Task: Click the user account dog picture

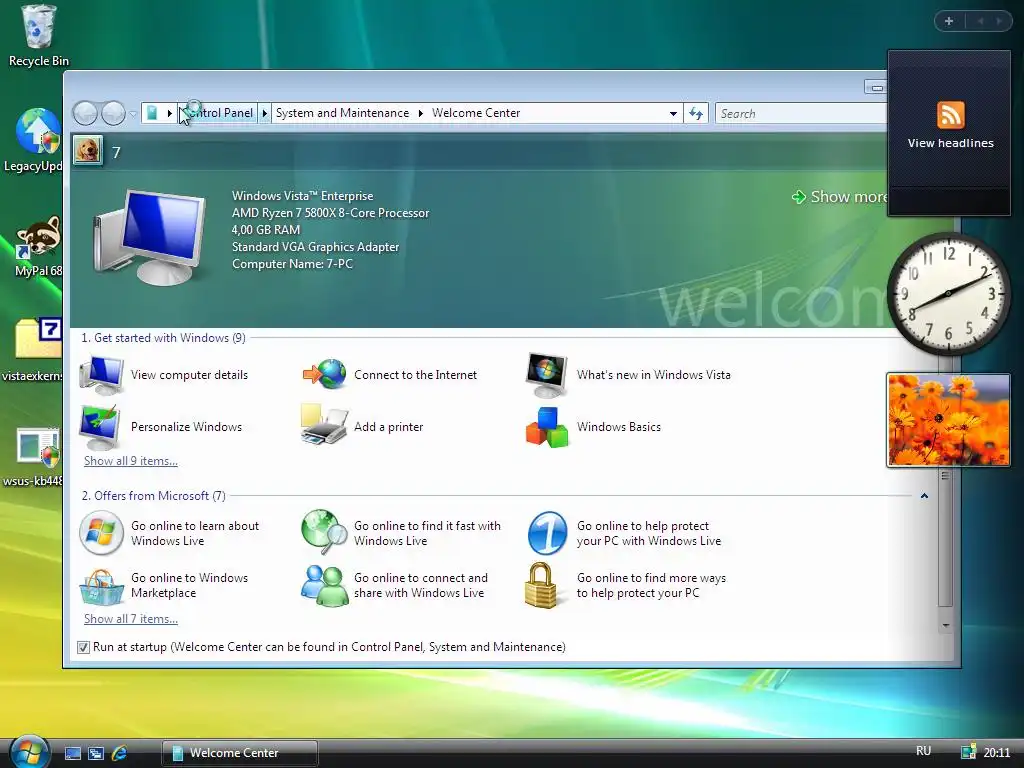Action: coord(88,151)
